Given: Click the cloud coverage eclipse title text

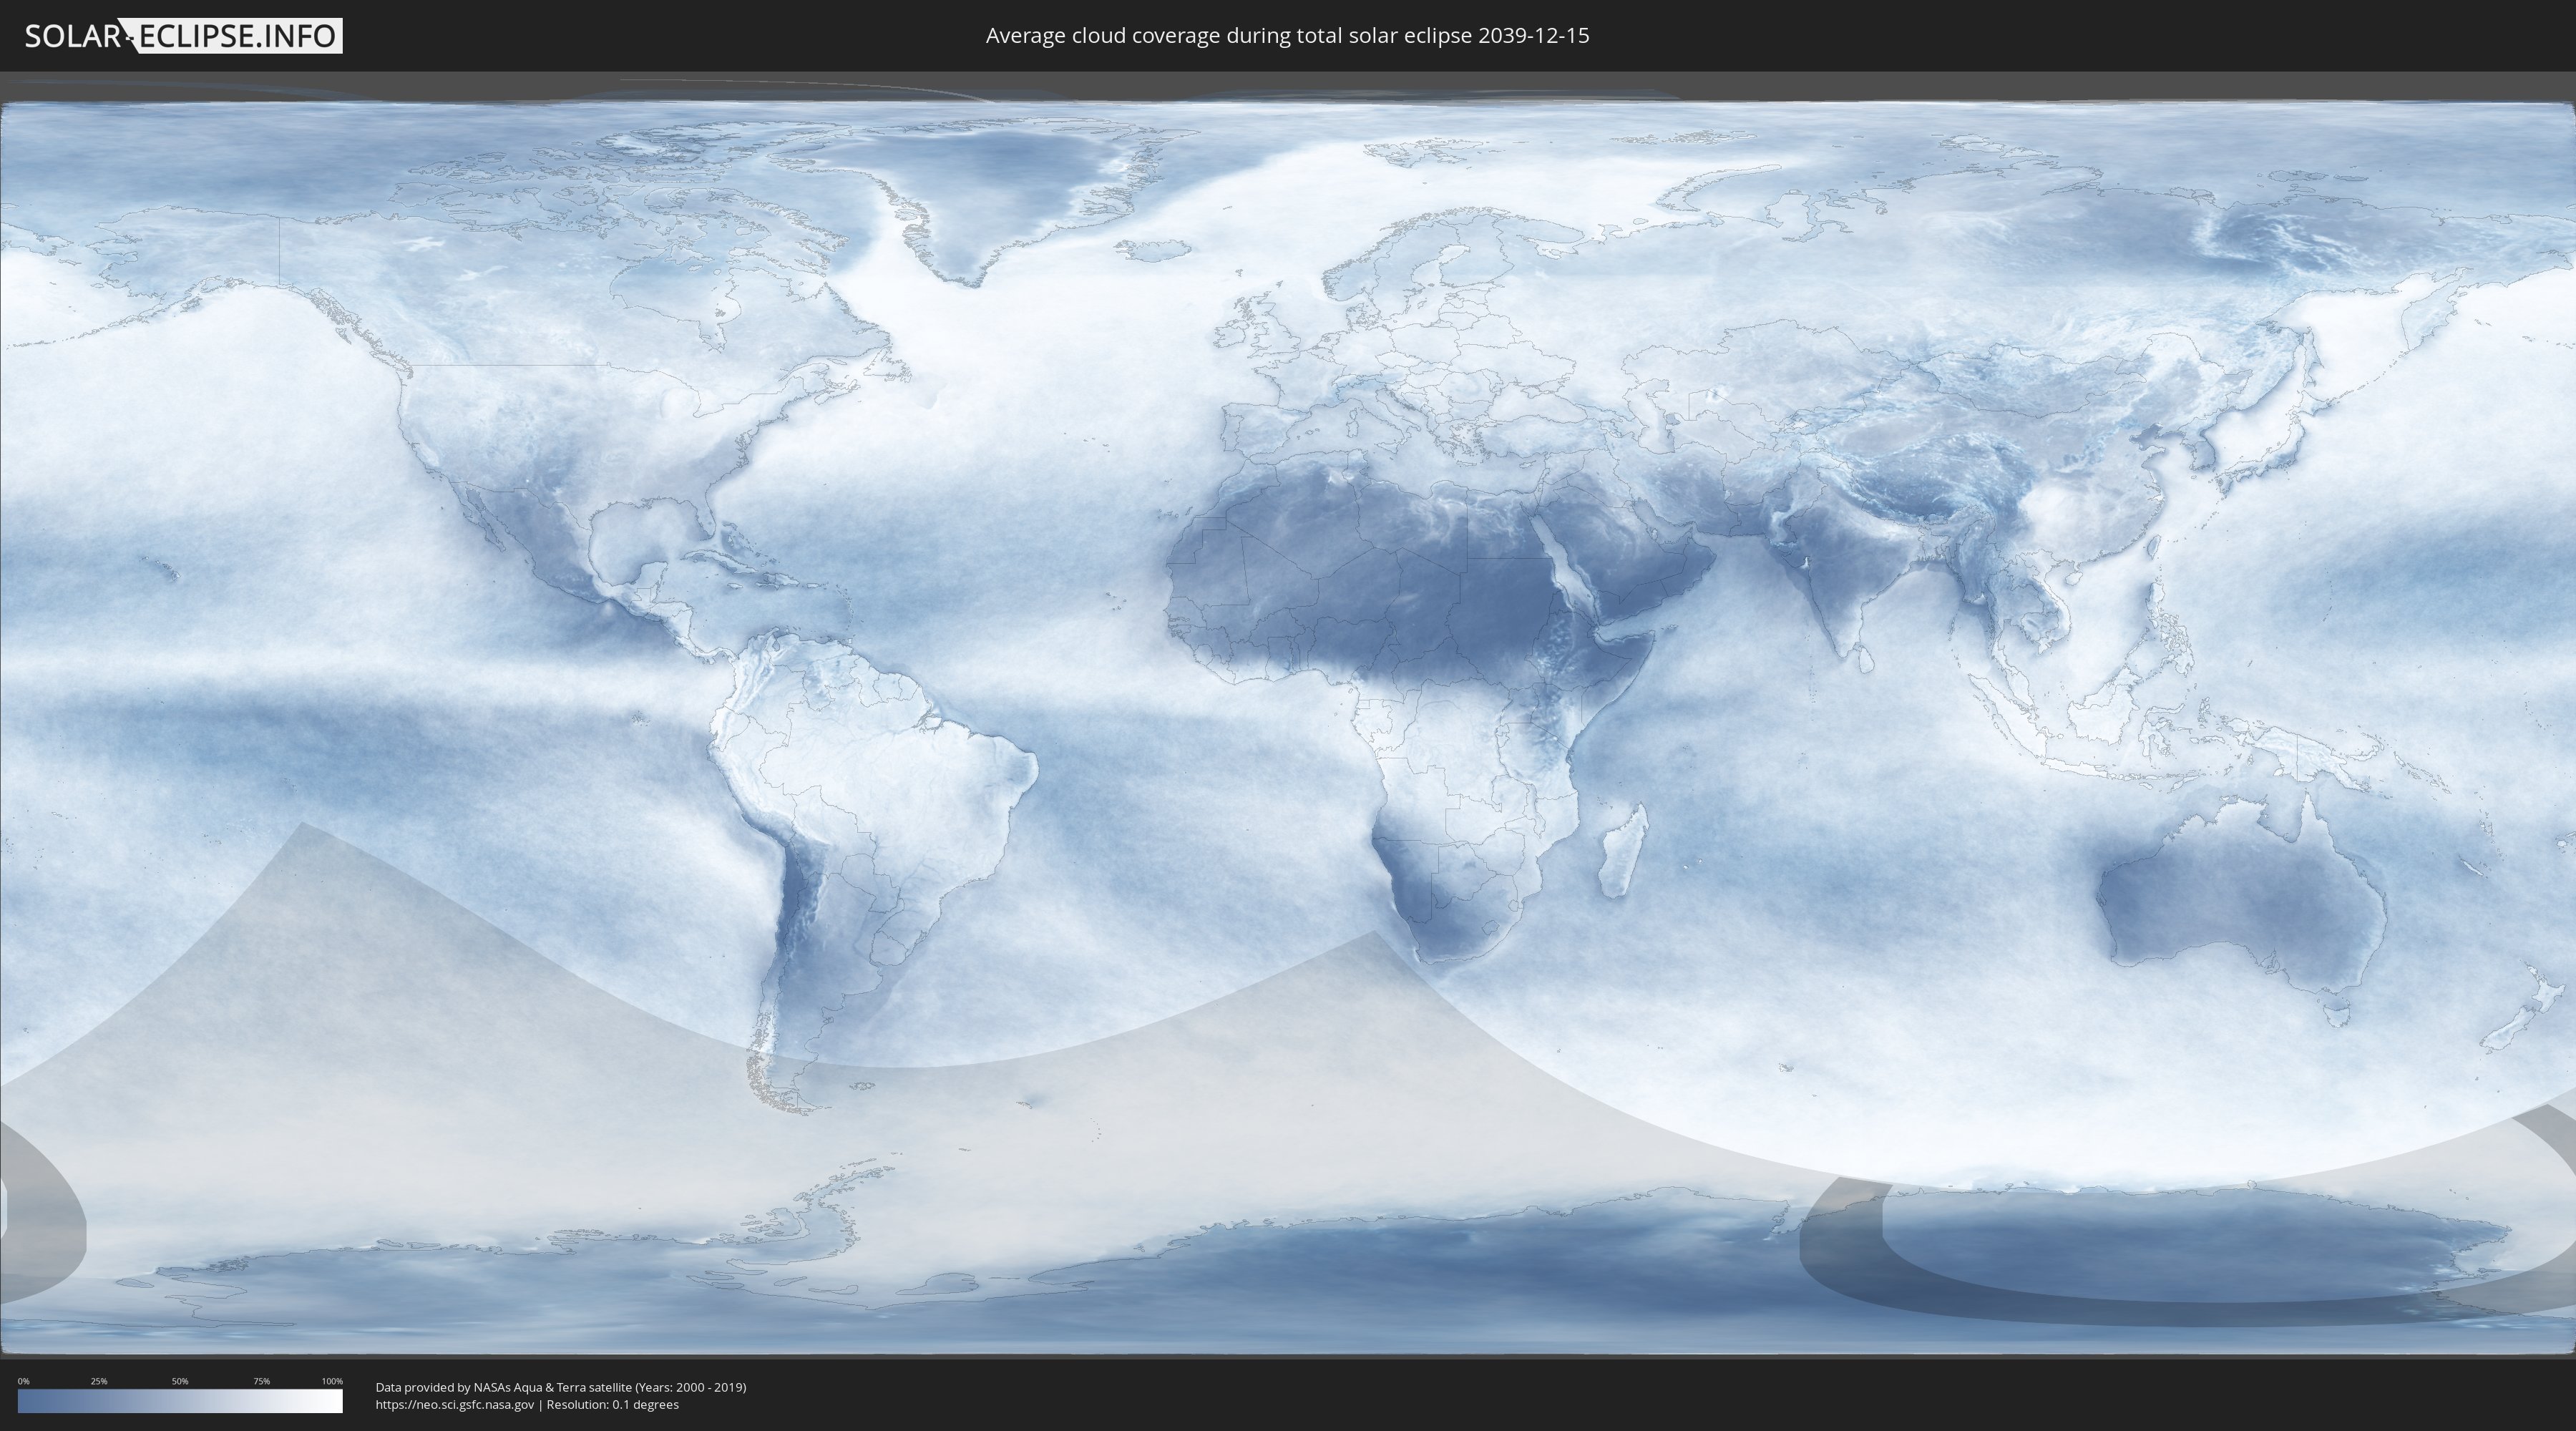Looking at the screenshot, I should (1287, 36).
